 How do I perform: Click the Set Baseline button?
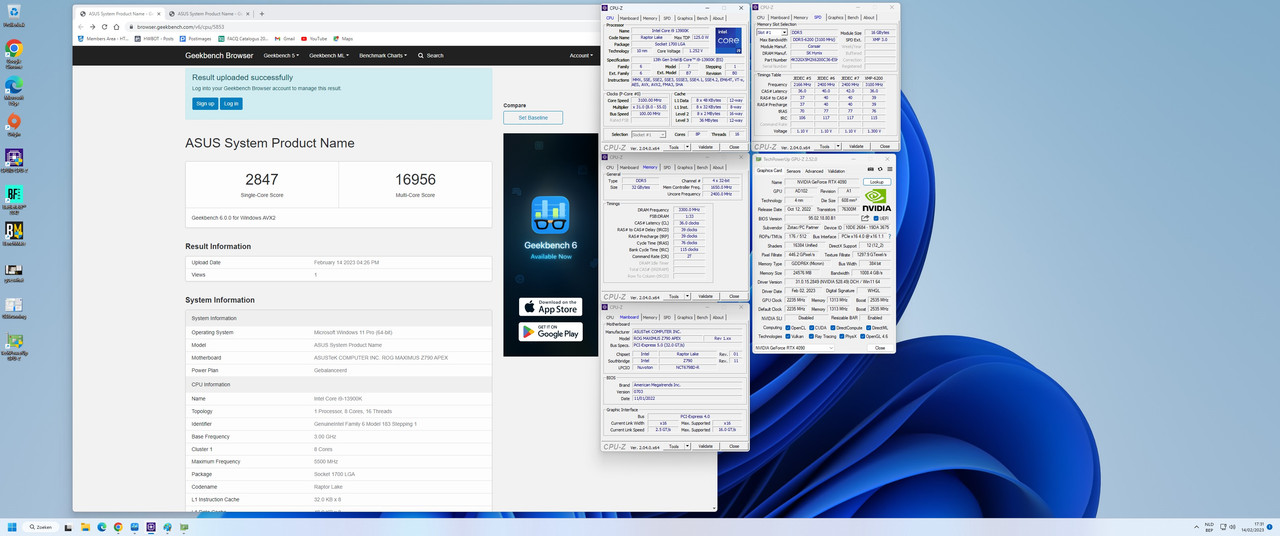pyautogui.click(x=533, y=118)
